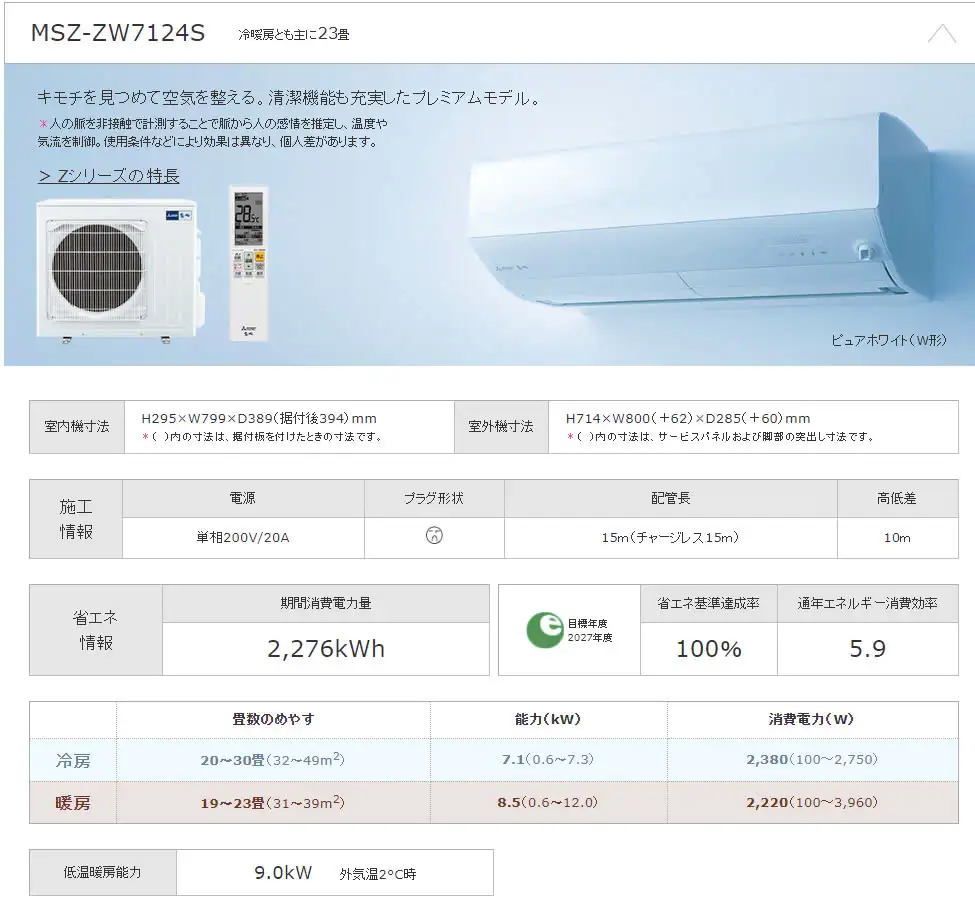Click the ピュアホワイト(W形) color caption
Viewport: 975px width, 903px height.
pos(889,340)
